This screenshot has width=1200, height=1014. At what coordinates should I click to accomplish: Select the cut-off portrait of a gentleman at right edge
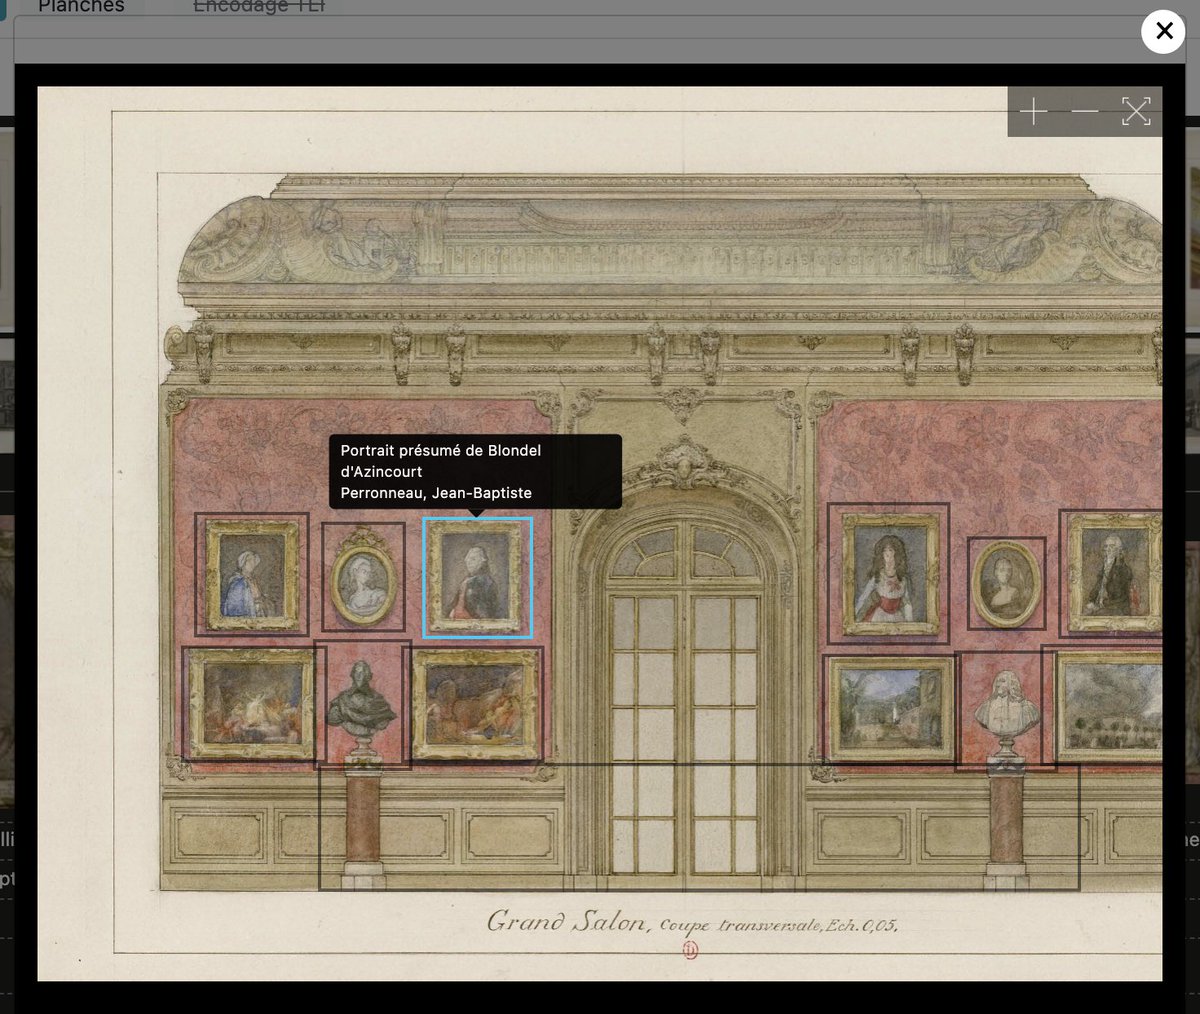[x=1110, y=573]
